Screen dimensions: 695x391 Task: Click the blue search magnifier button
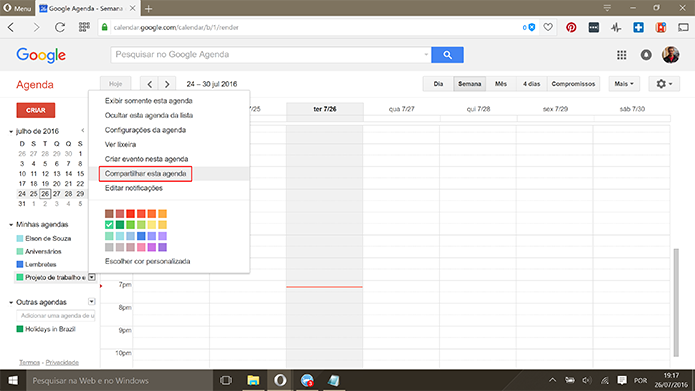tap(447, 55)
